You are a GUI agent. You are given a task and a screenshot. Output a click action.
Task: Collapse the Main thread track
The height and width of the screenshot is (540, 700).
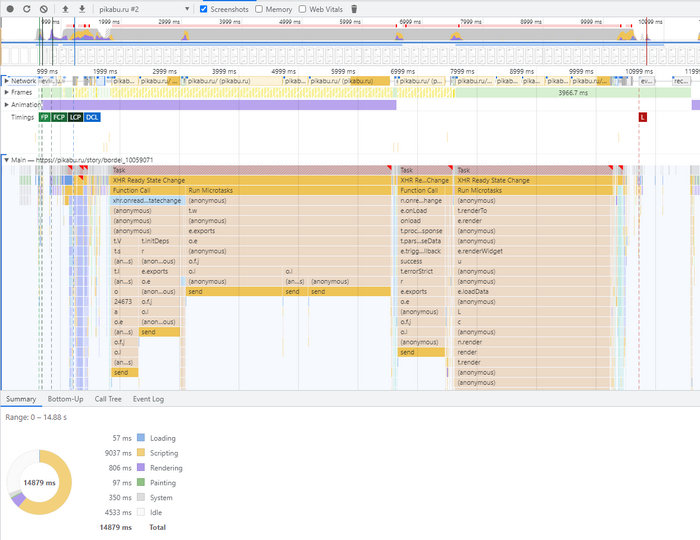pyautogui.click(x=5, y=159)
